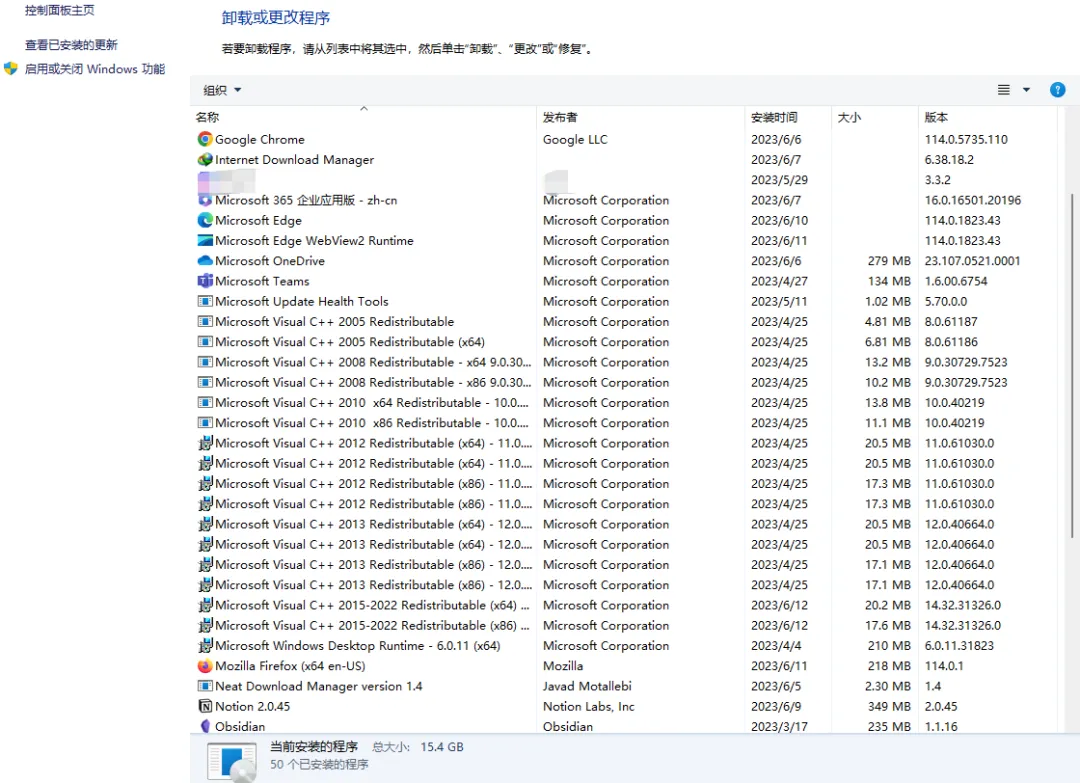
Task: Select Visual C++ 2008 Redistributable x64 entry
Action: point(373,362)
